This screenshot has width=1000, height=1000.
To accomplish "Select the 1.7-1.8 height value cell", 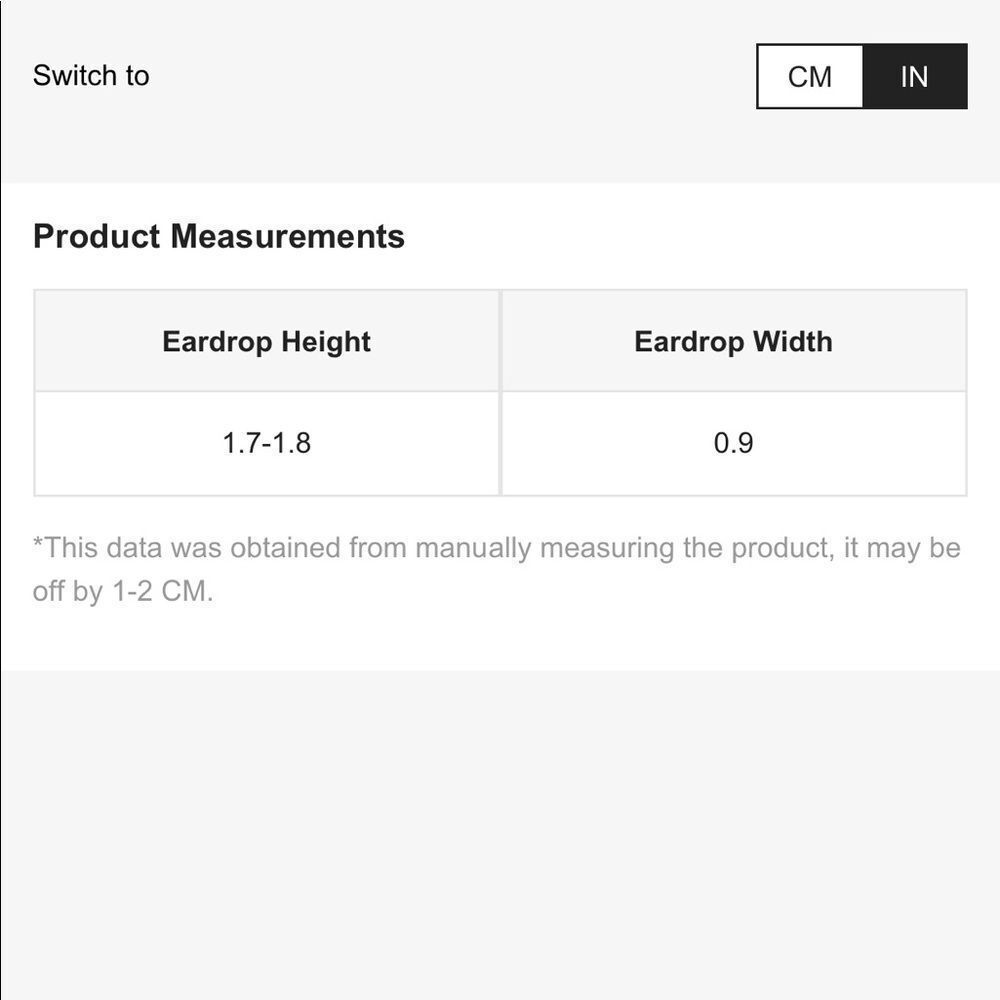I will tap(267, 443).
